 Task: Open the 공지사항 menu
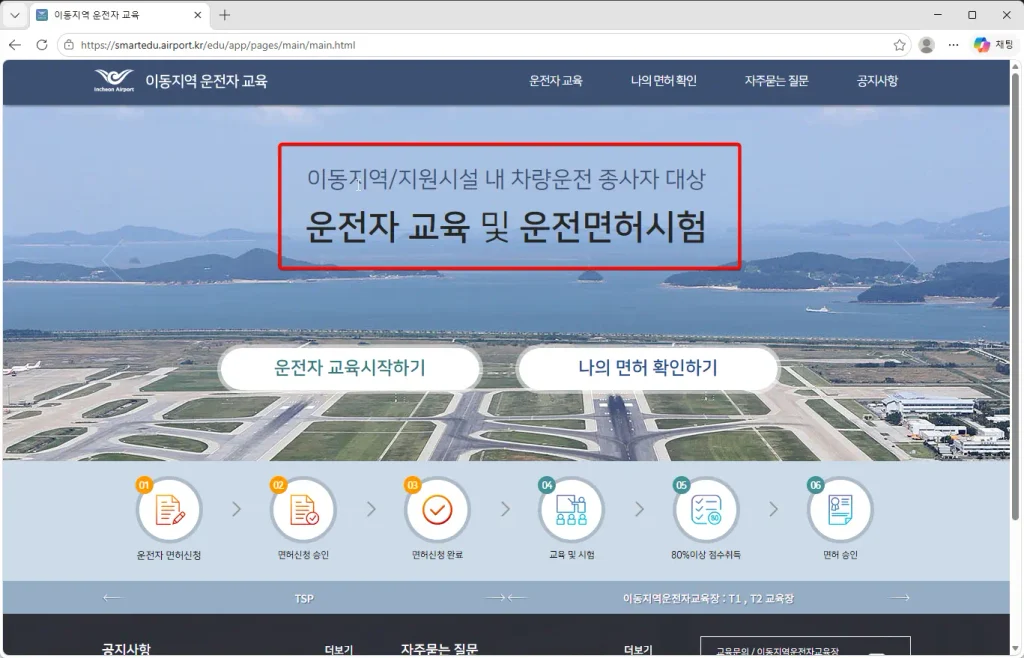point(877,81)
